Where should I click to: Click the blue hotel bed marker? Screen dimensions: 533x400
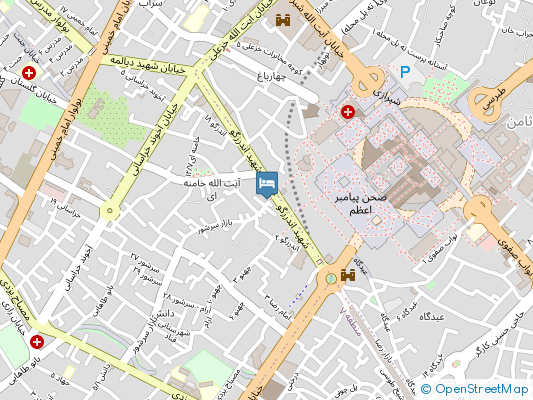(x=267, y=184)
